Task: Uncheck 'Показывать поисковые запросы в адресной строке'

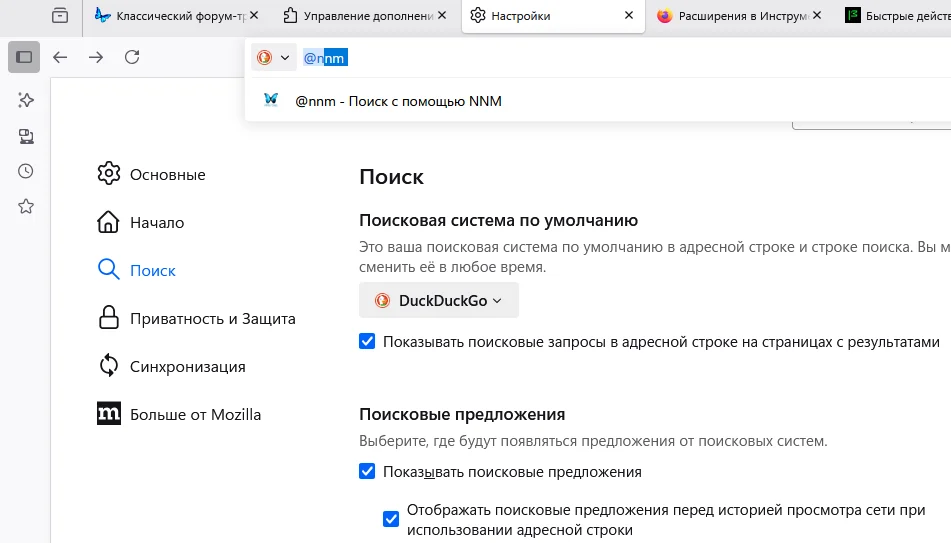Action: [x=367, y=342]
